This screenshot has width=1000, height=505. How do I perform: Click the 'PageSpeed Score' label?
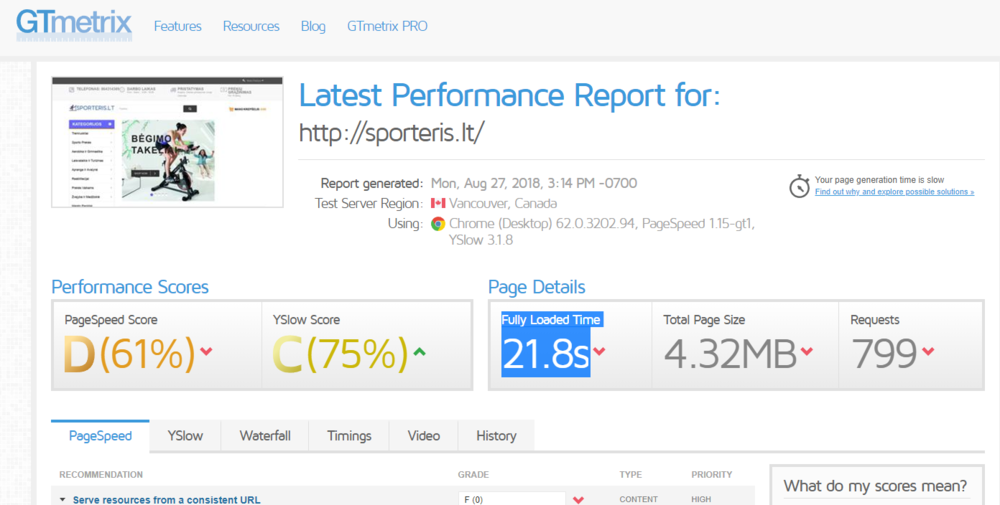111,320
